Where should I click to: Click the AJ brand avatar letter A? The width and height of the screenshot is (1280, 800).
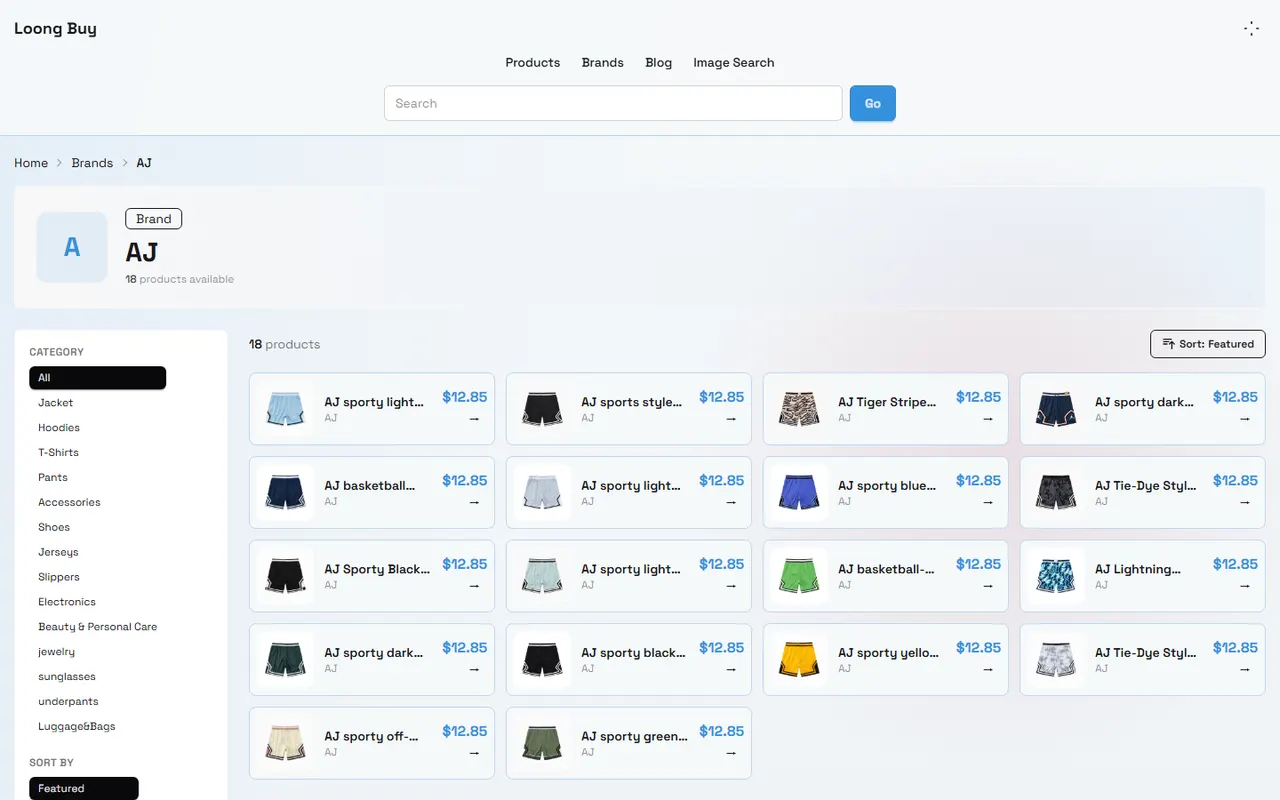[x=72, y=247]
